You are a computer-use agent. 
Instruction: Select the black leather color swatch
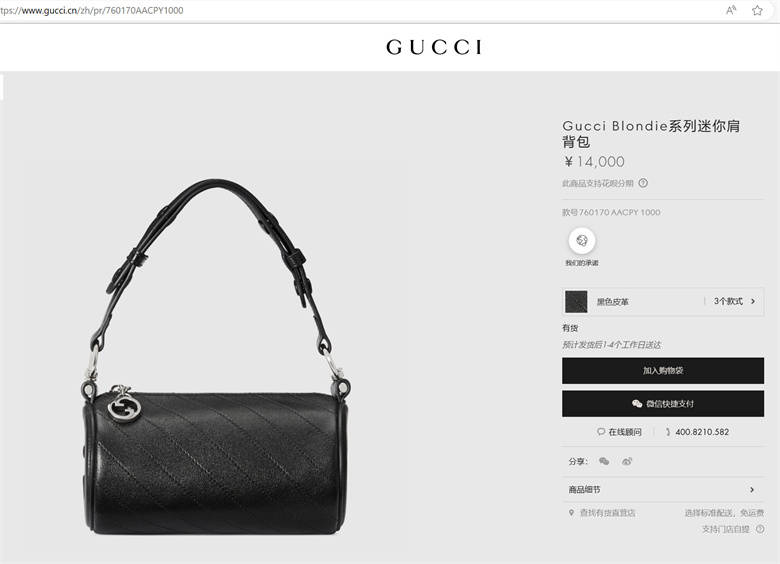tap(576, 301)
